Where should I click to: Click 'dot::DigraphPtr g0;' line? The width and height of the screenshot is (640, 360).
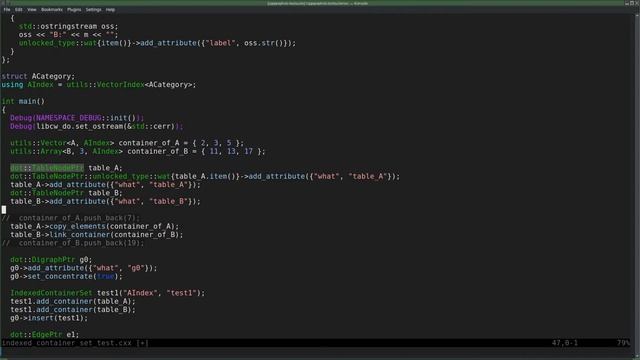[x=51, y=260]
